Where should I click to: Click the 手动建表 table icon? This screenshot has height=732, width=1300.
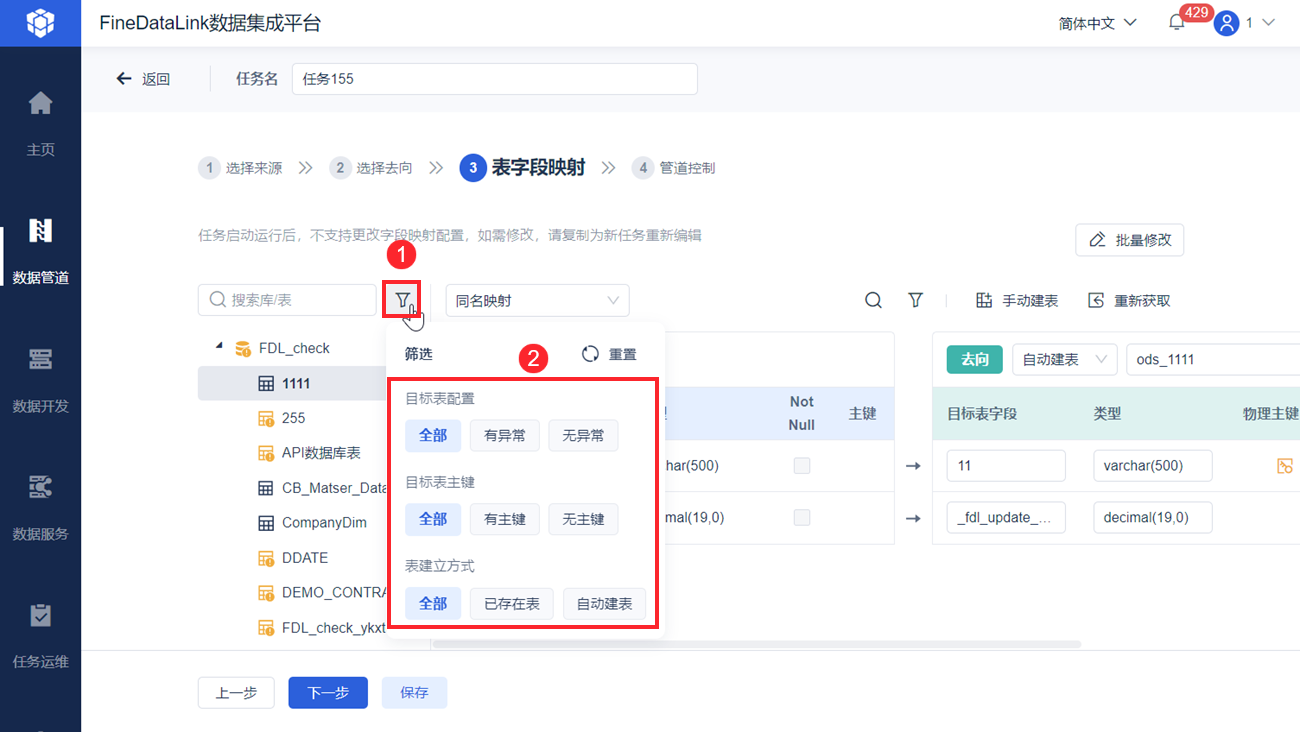click(x=984, y=301)
